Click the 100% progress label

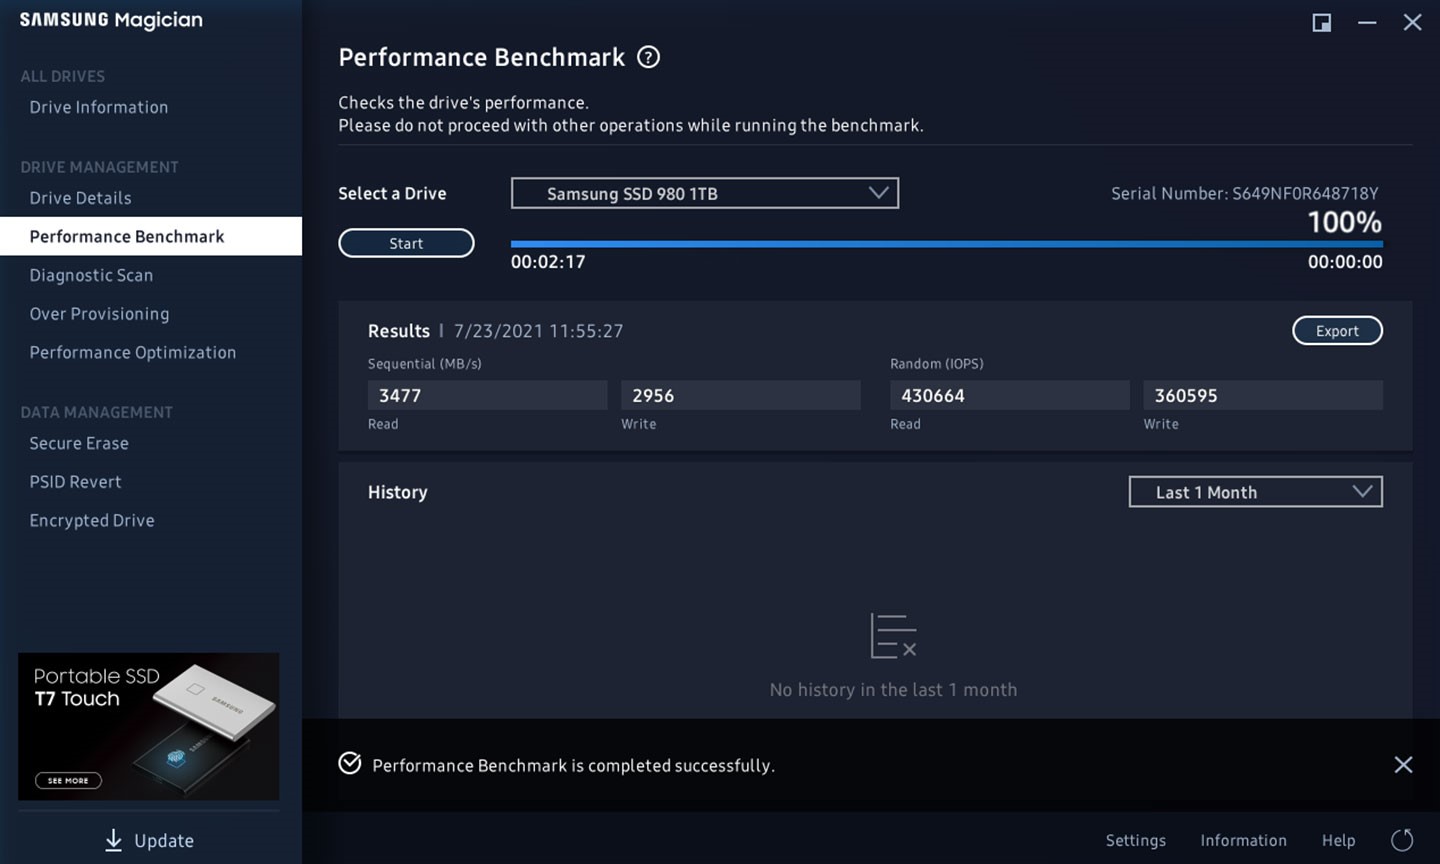(x=1345, y=222)
